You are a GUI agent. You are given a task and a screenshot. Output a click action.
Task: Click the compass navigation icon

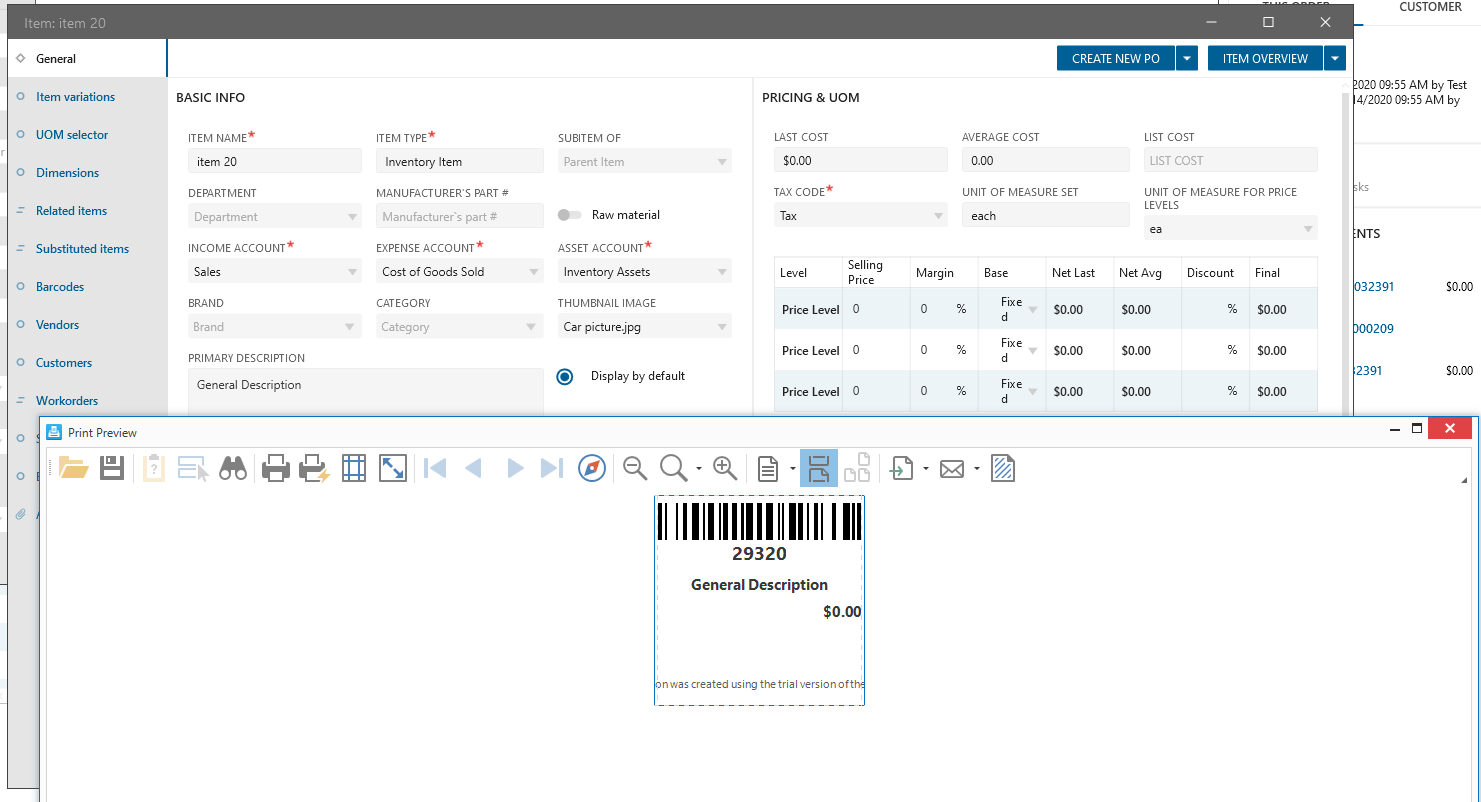[592, 468]
